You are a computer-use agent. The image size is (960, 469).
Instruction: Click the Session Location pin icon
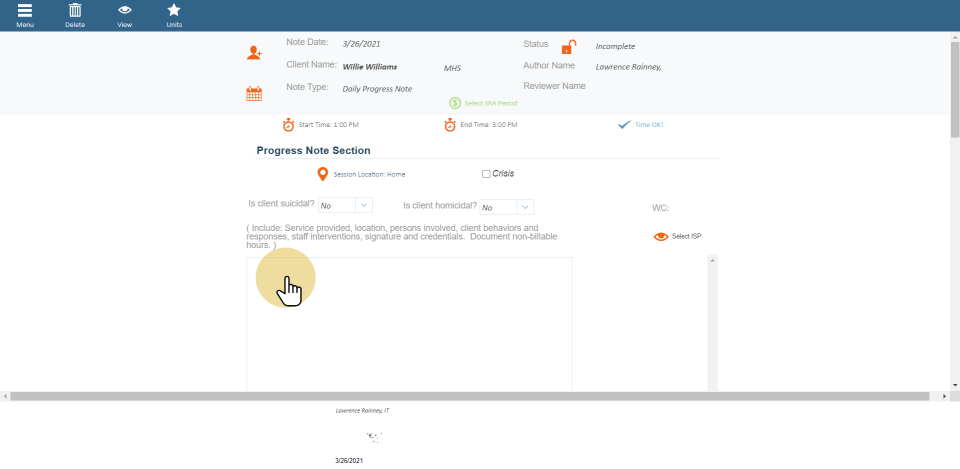322,174
